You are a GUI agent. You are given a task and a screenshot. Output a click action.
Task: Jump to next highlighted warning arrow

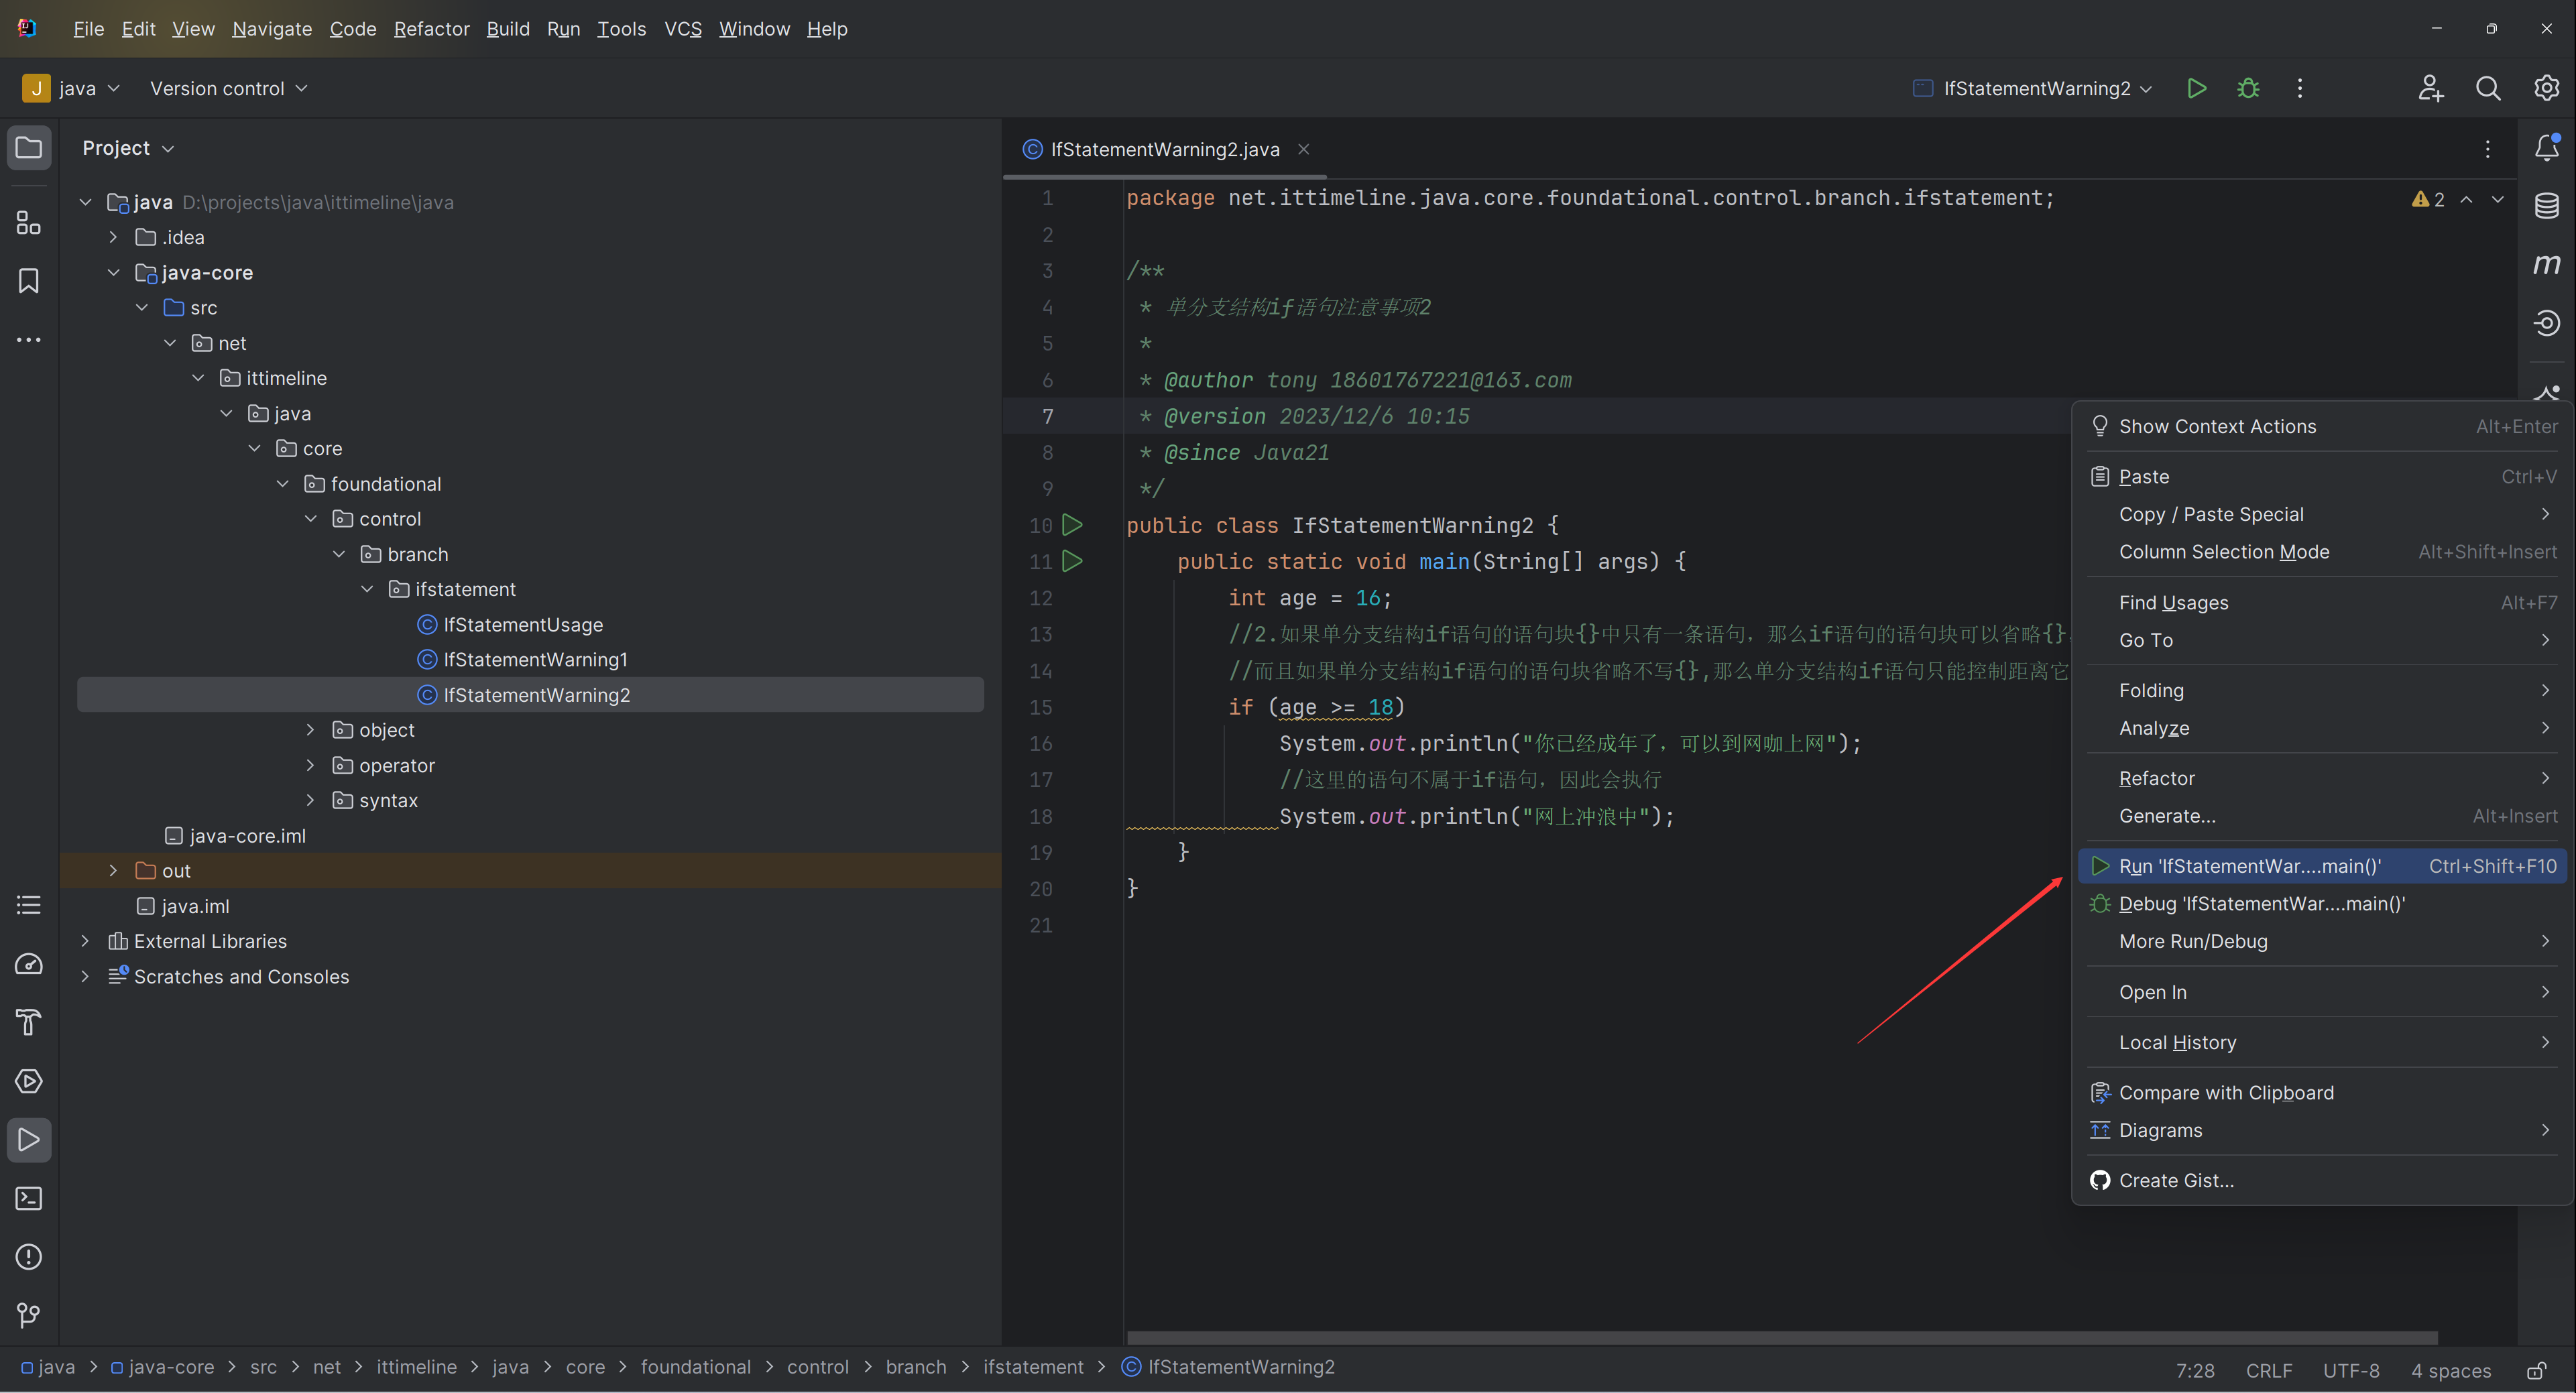[2498, 199]
